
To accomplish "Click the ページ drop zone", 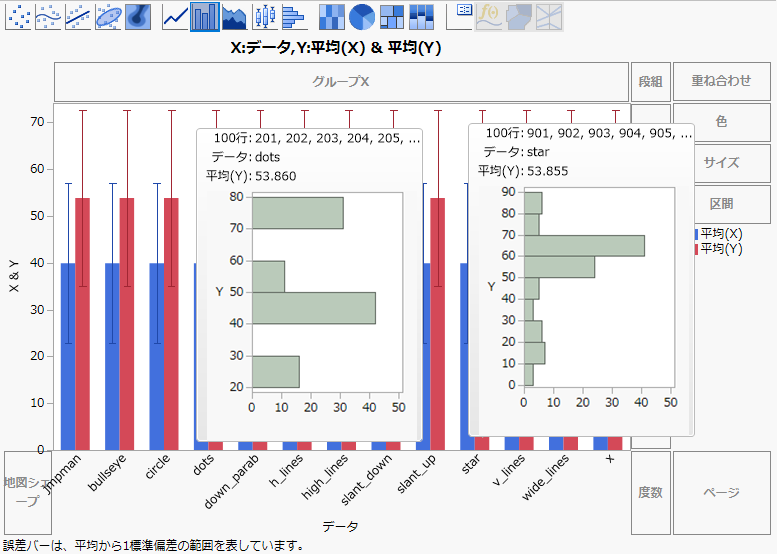I will (721, 493).
